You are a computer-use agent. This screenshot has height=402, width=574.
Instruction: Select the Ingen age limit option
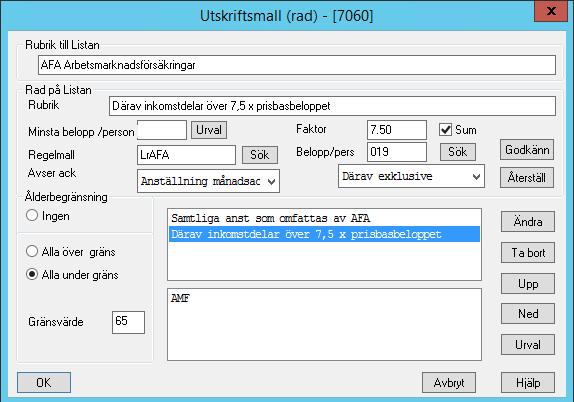tap(32, 215)
